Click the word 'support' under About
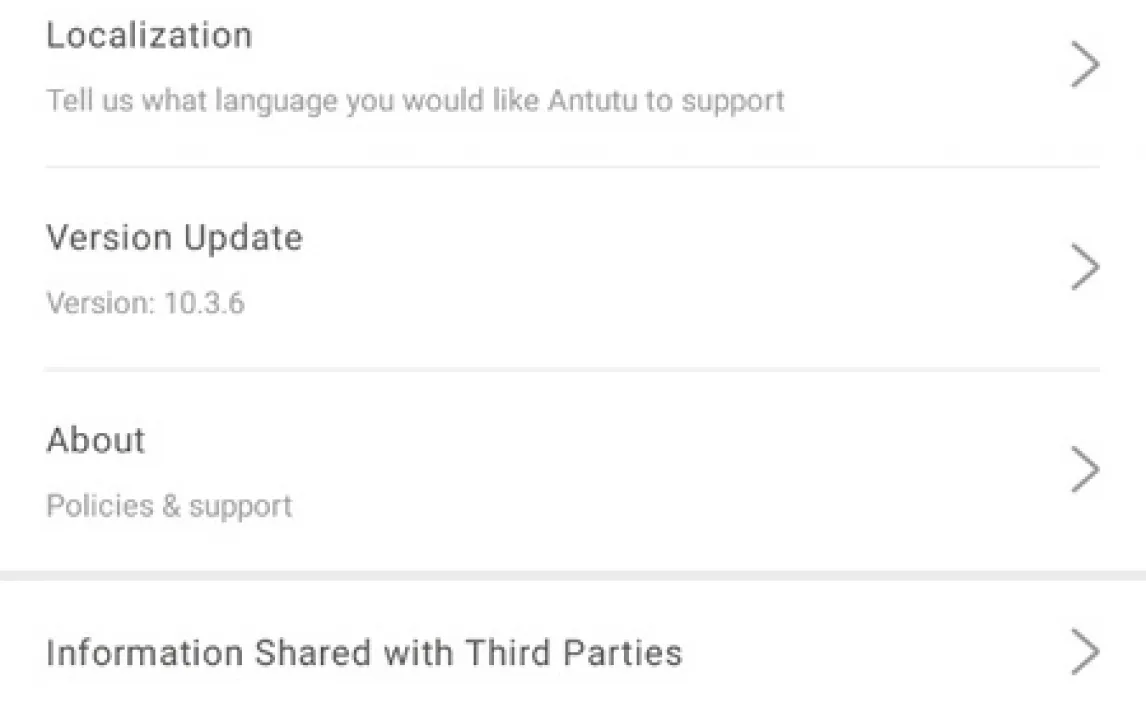1146x716 pixels. (240, 507)
